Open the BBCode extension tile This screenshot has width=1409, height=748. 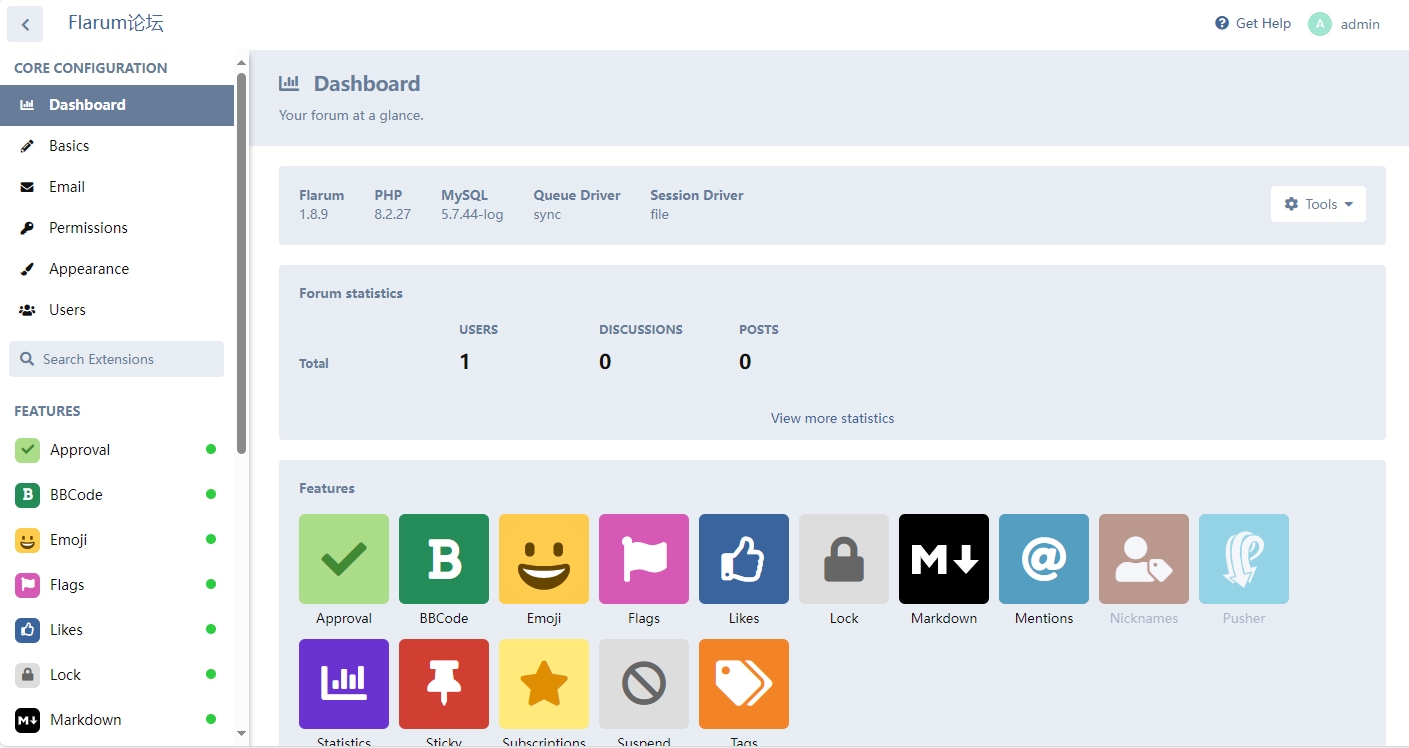(443, 559)
